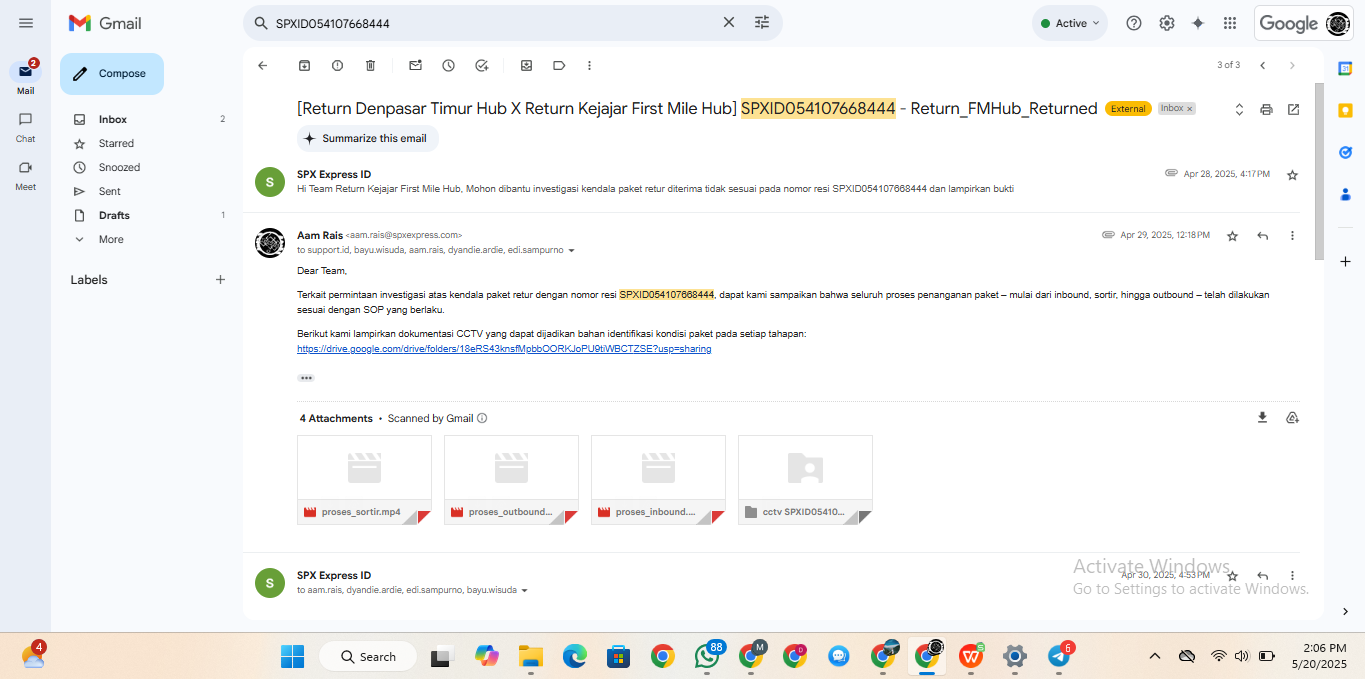The width and height of the screenshot is (1365, 679).
Task: Open attachment scan info icon
Action: point(482,418)
